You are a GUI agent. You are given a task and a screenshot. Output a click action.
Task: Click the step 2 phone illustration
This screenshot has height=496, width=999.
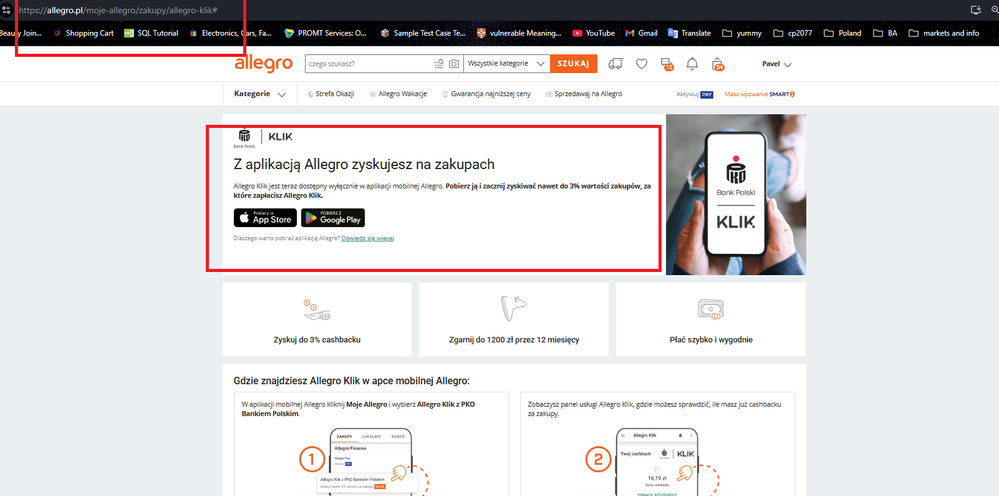[657, 462]
